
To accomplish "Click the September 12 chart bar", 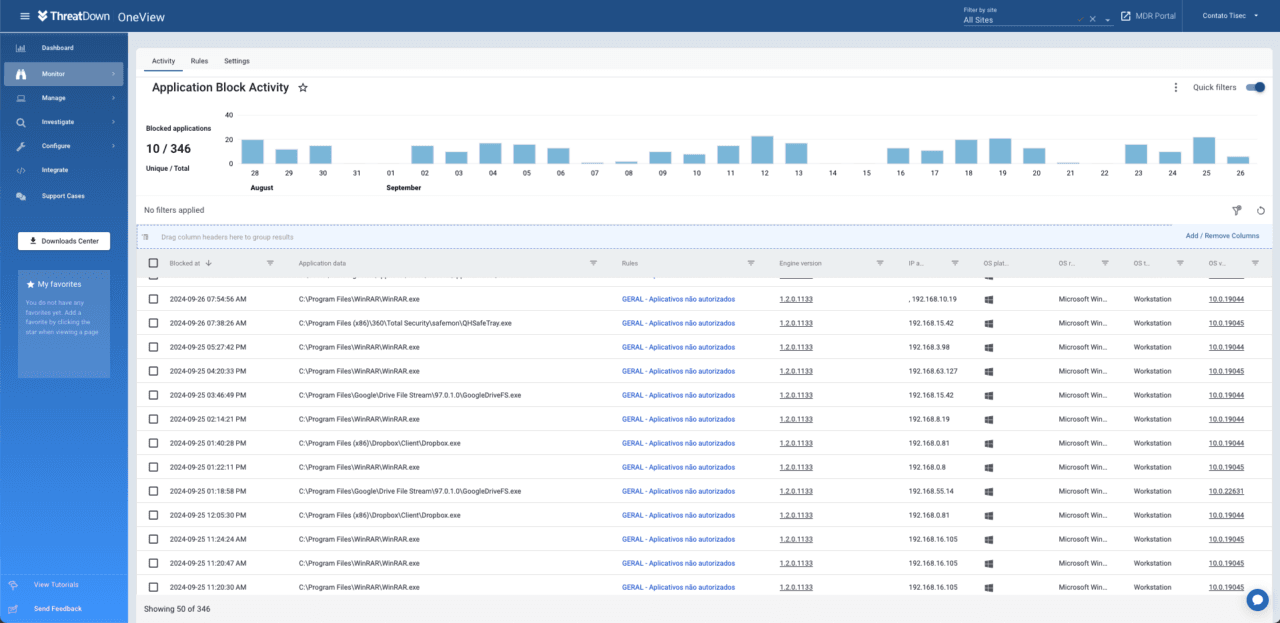I will (x=762, y=150).
